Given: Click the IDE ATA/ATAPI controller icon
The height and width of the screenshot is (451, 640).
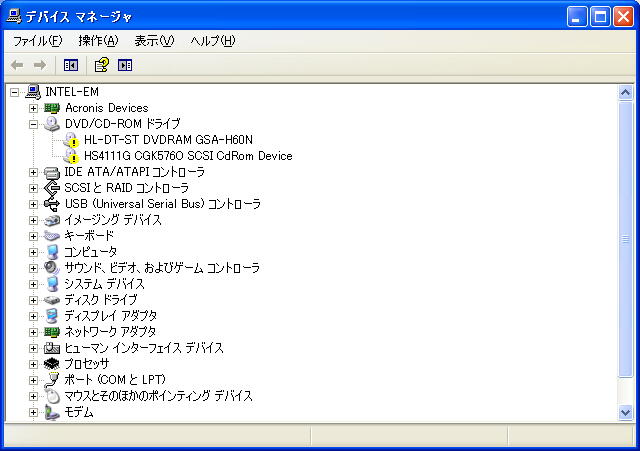Looking at the screenshot, I should click(52, 172).
